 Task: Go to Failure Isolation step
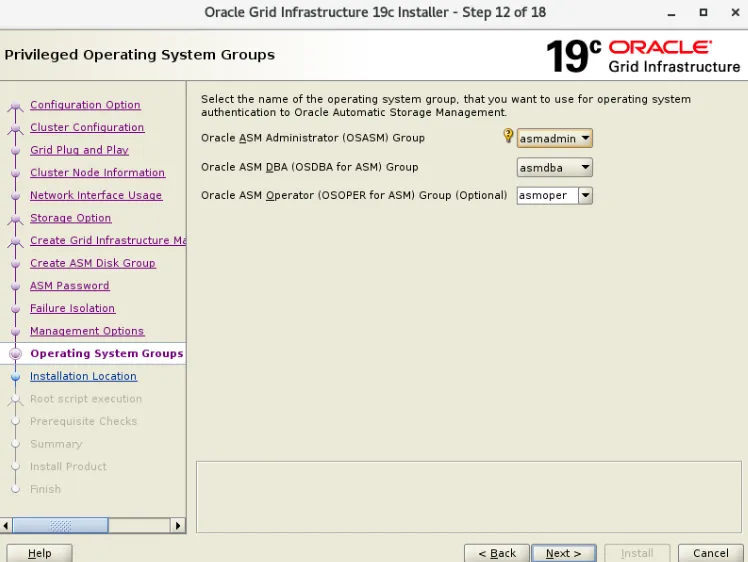tap(72, 308)
